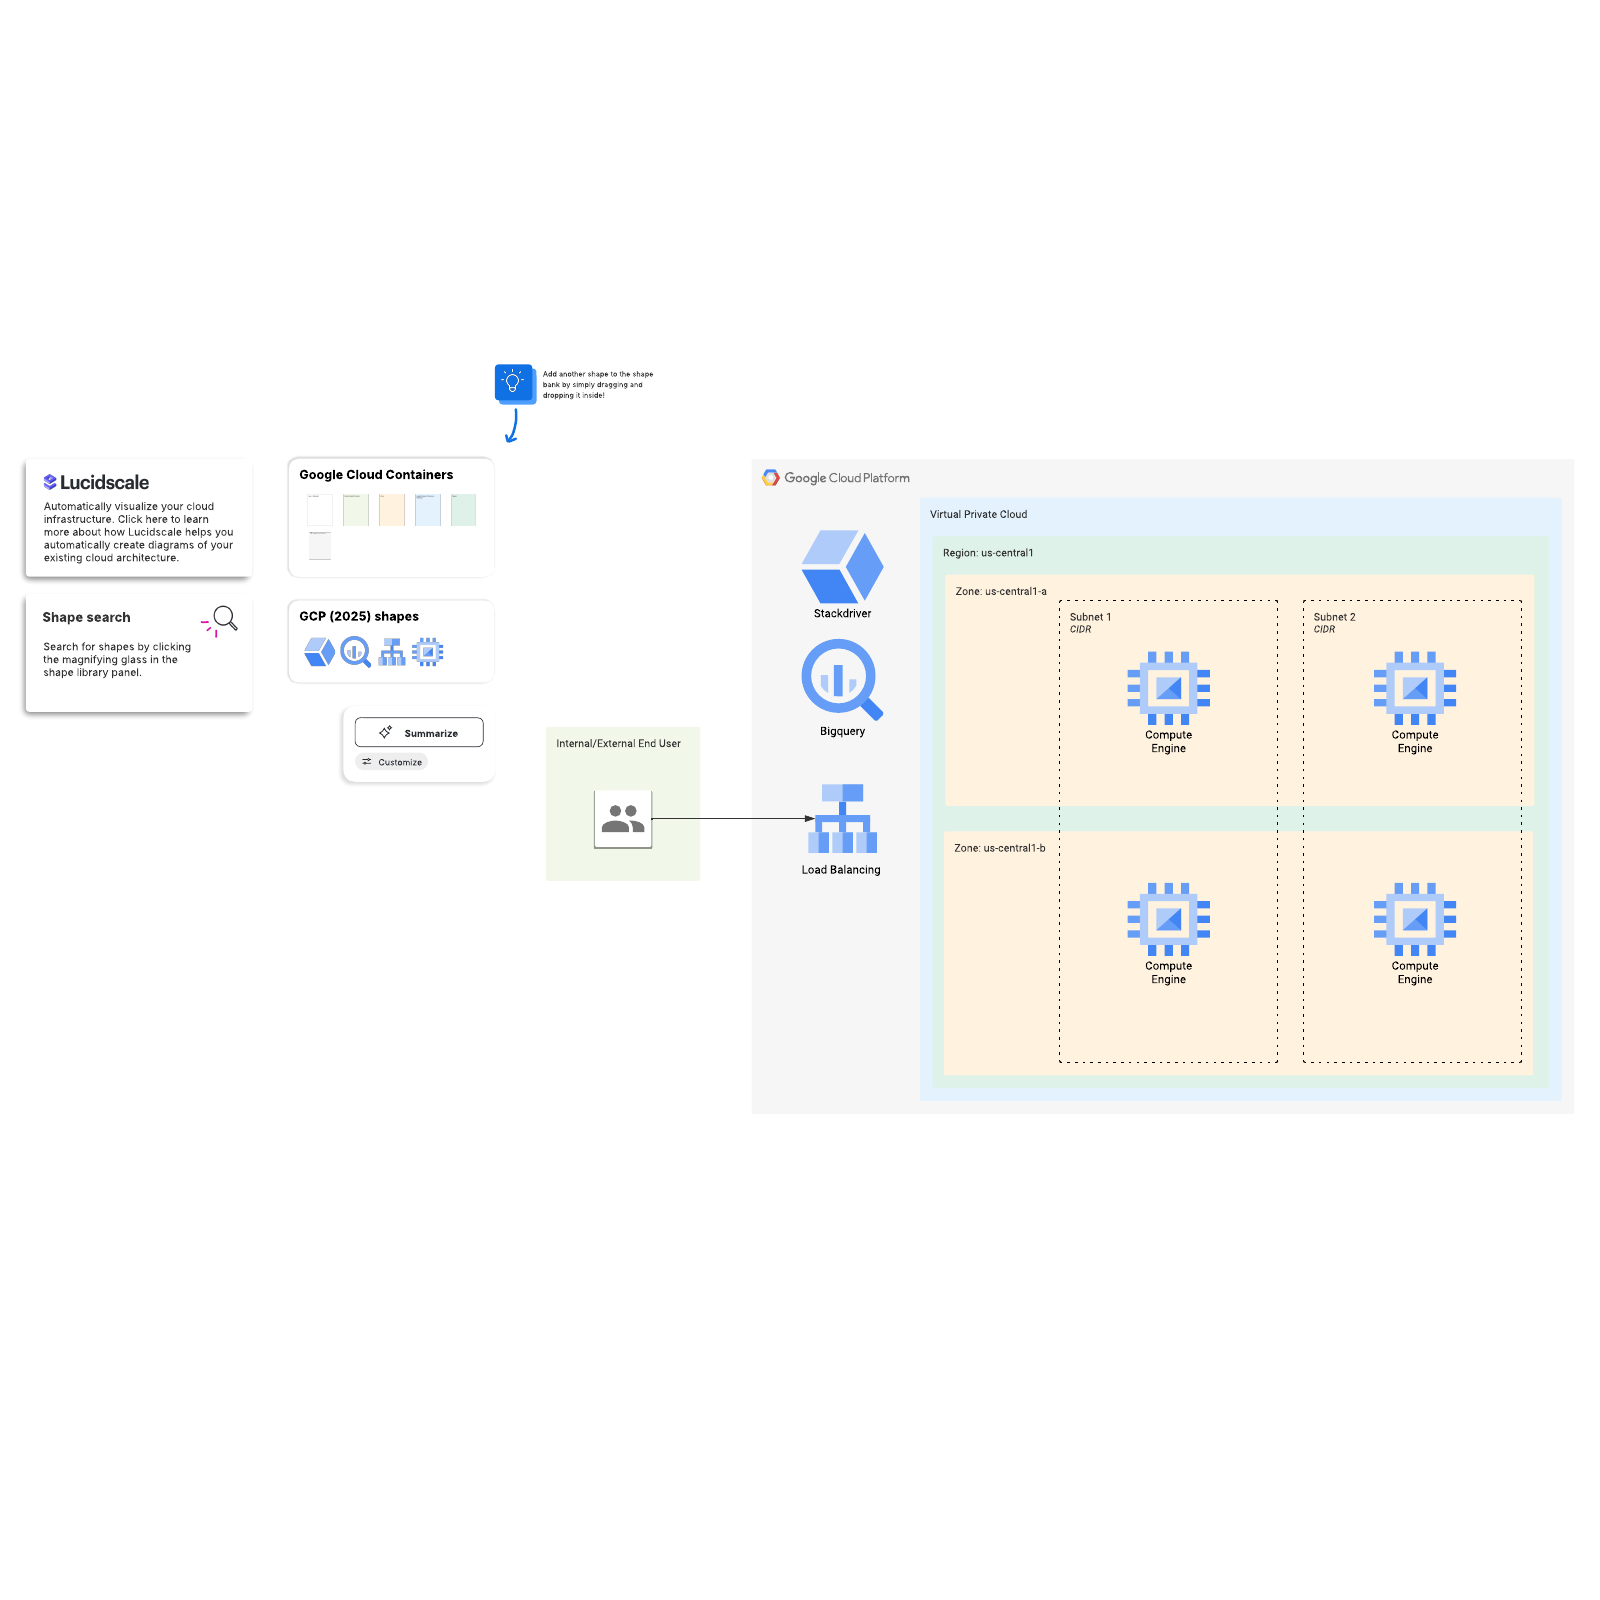Open the Customize options
The image size is (1600, 1600).
[392, 762]
